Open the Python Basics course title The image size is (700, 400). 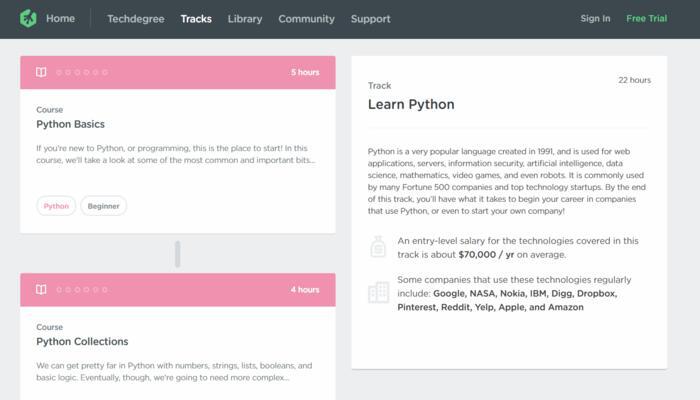[x=71, y=124]
